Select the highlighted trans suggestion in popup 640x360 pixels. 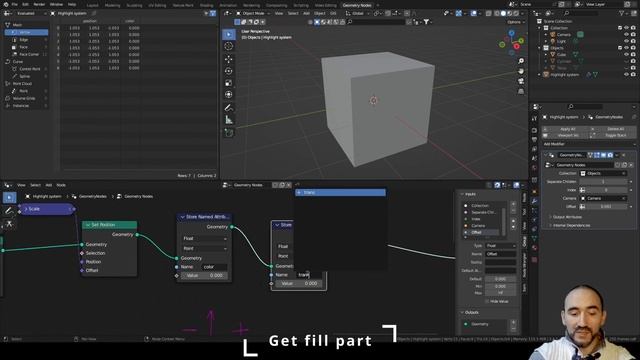340,192
